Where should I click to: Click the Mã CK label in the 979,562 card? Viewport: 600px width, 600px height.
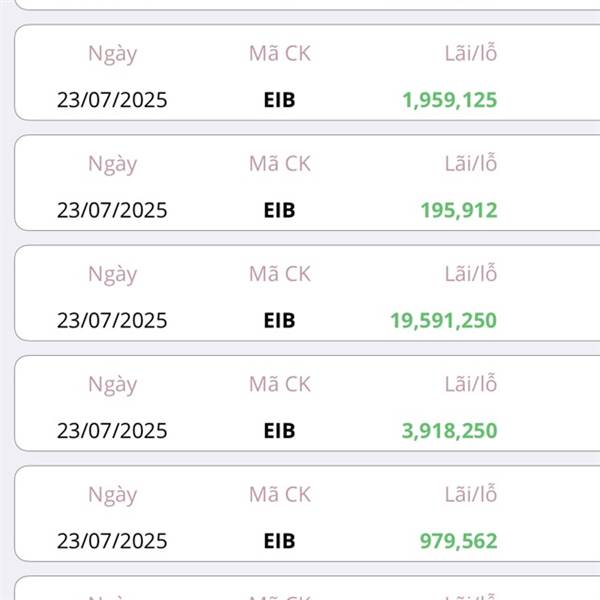click(x=280, y=494)
